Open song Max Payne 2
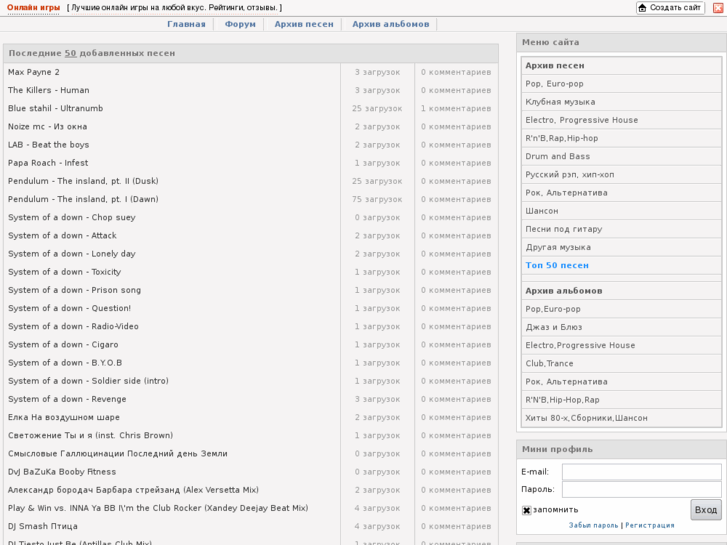Image resolution: width=727 pixels, height=545 pixels. 33,72
